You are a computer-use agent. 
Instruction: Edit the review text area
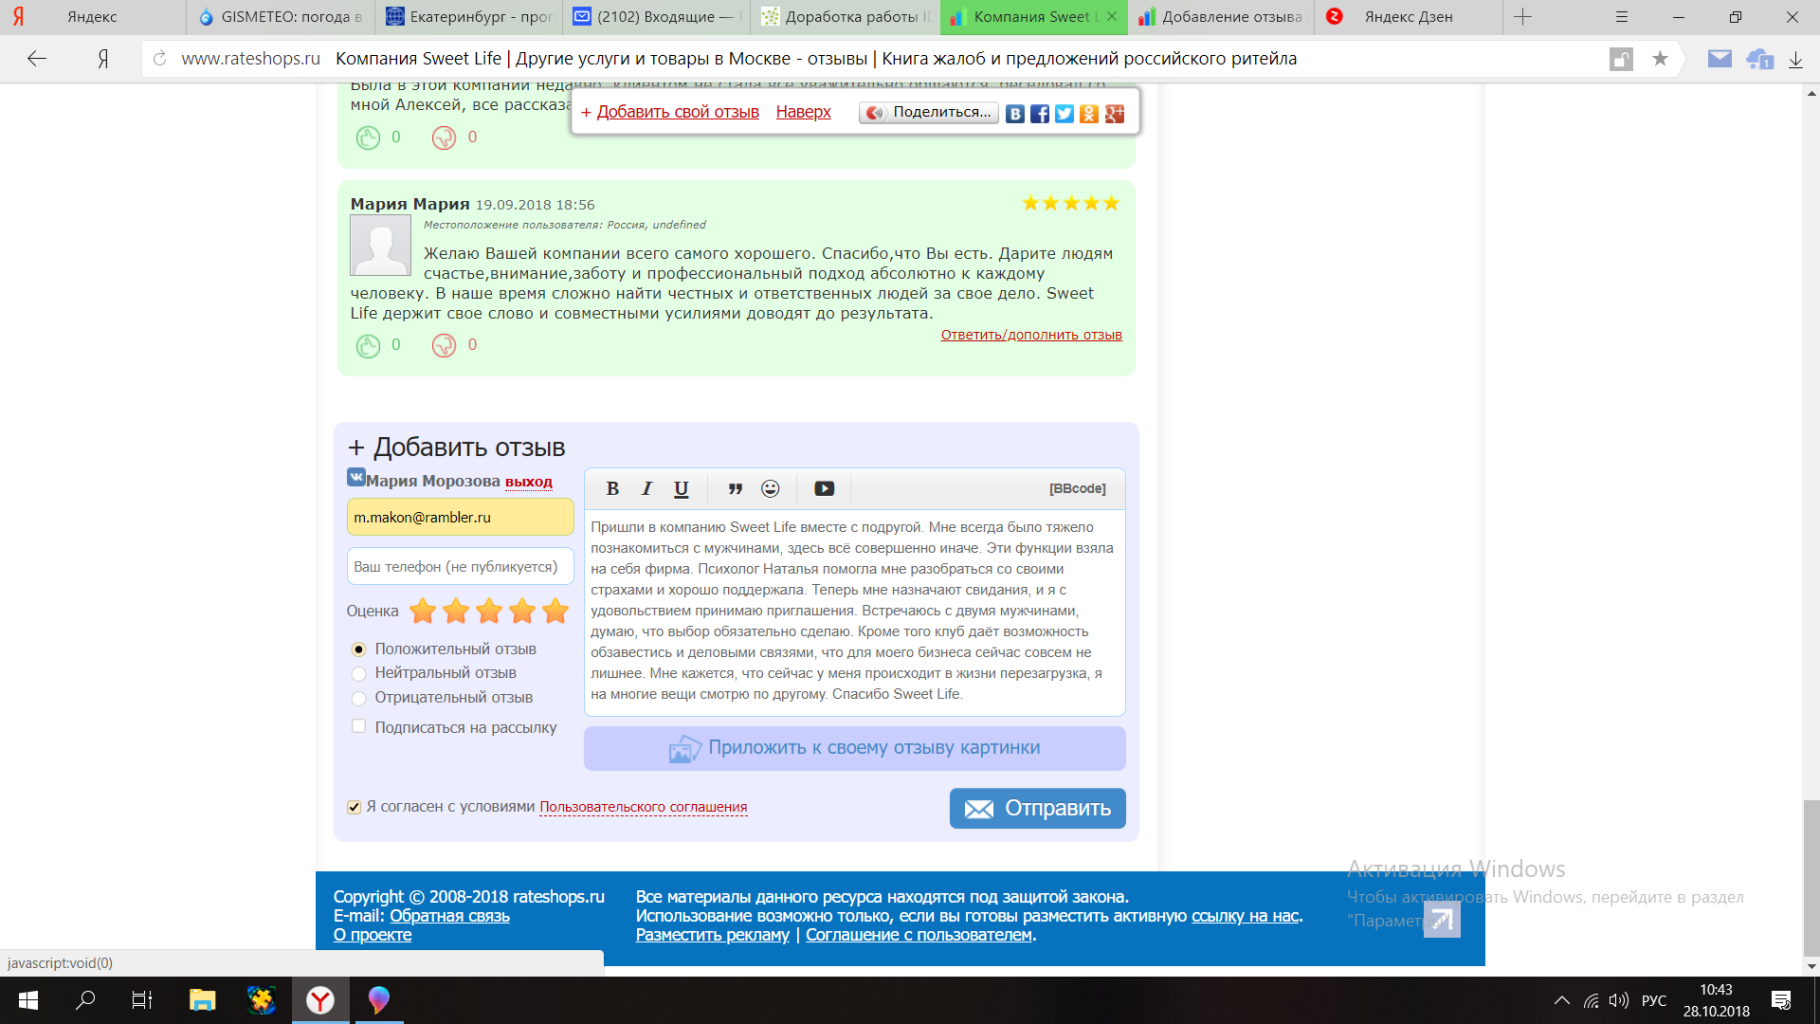pyautogui.click(x=854, y=612)
